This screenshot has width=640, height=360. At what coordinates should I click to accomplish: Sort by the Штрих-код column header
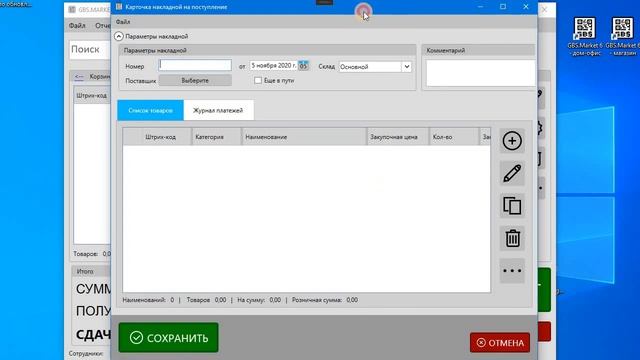point(160,137)
